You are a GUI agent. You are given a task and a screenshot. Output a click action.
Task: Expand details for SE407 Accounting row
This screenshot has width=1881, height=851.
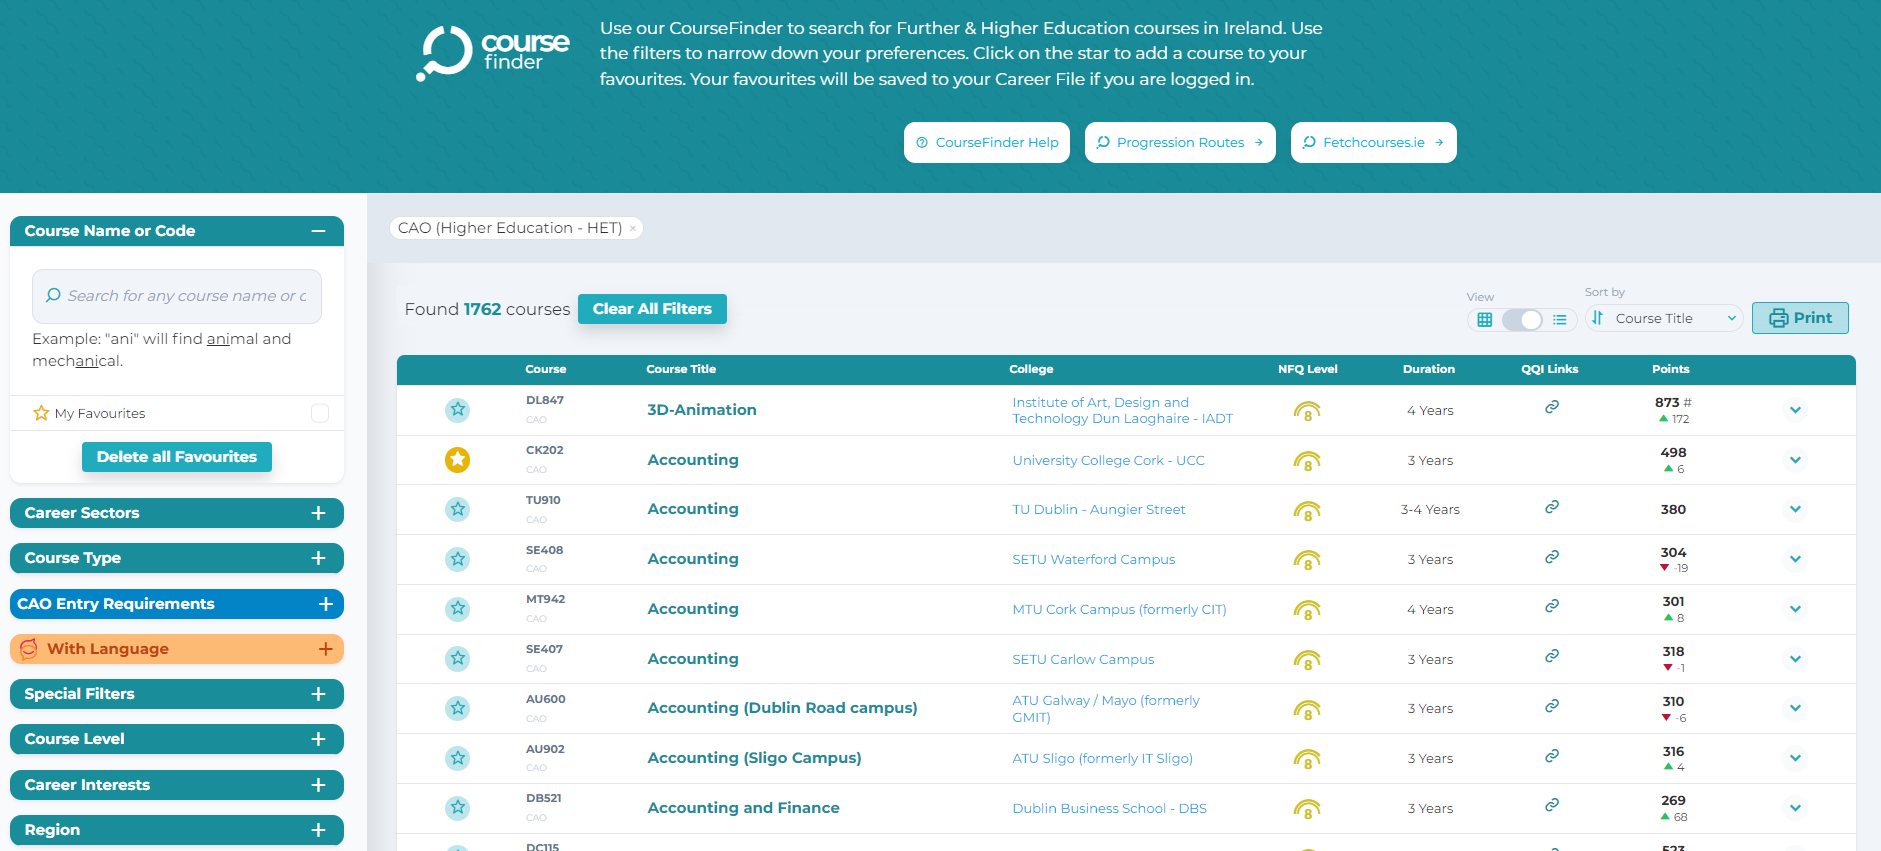click(x=1795, y=659)
